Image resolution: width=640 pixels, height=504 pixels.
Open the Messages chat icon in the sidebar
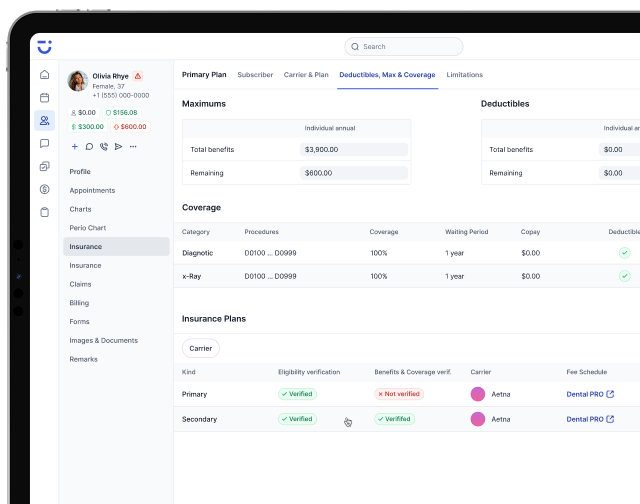point(44,143)
